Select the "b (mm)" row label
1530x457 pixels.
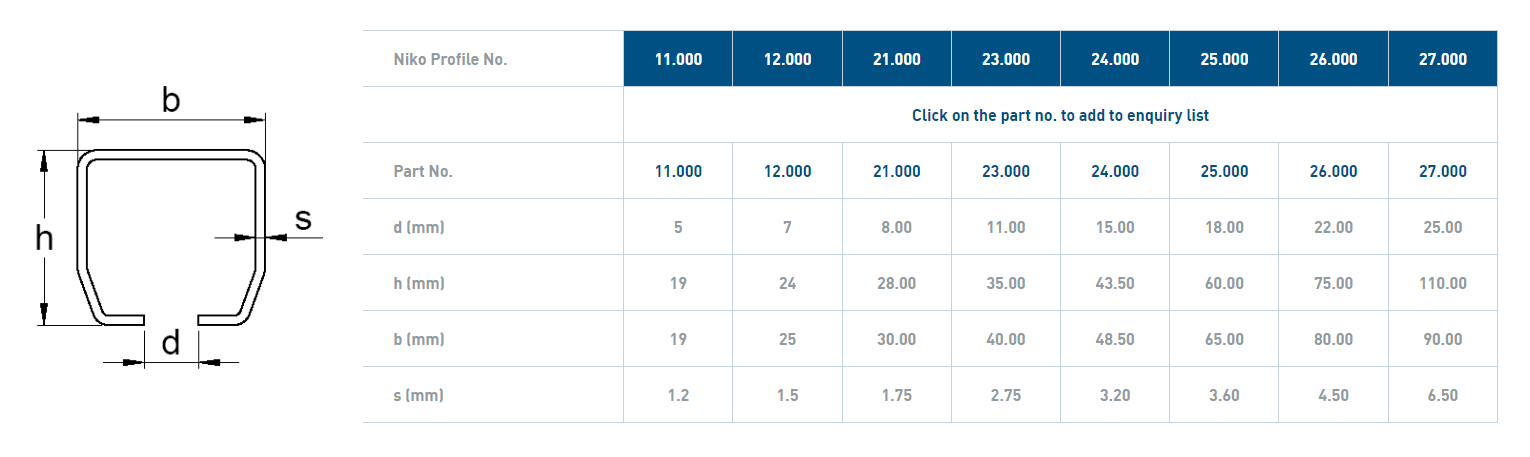click(x=419, y=339)
